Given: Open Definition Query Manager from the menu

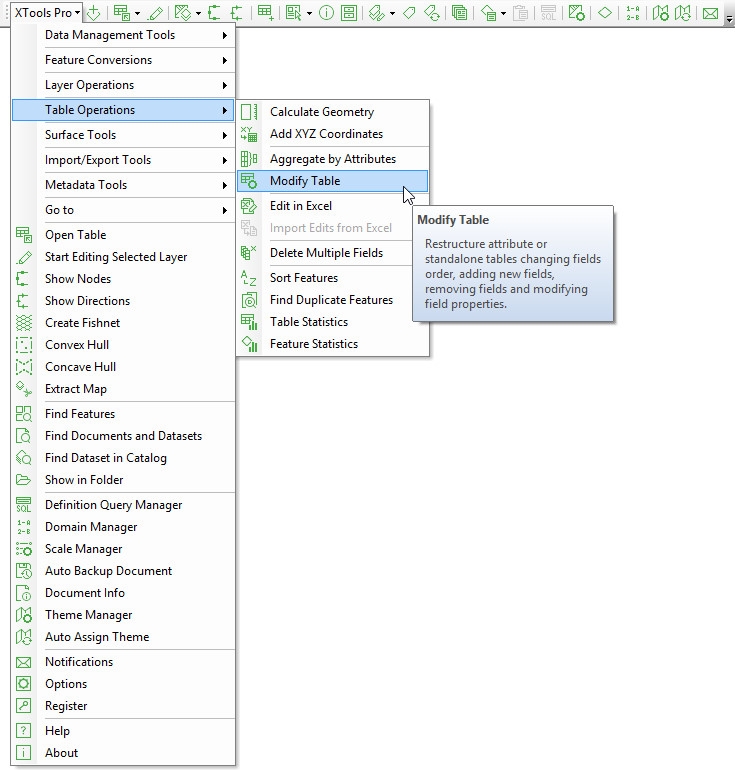Looking at the screenshot, I should point(124,505).
